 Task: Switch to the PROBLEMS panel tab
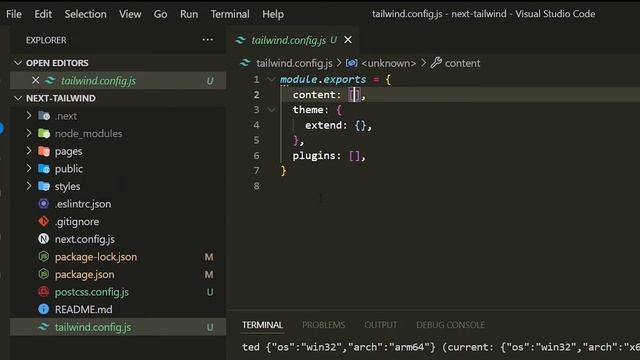click(x=324, y=325)
